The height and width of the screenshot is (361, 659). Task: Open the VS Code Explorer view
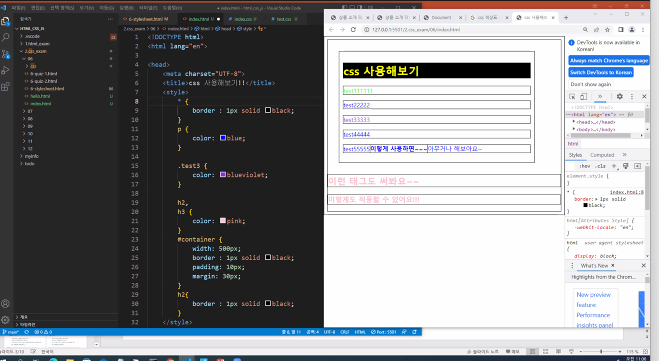(x=5, y=21)
